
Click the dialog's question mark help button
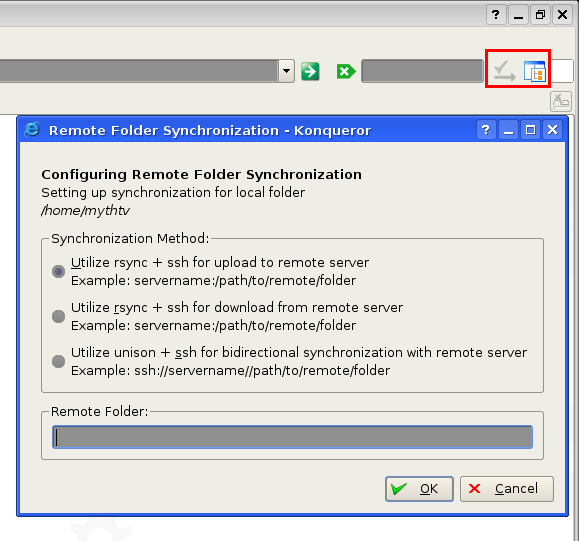click(486, 130)
